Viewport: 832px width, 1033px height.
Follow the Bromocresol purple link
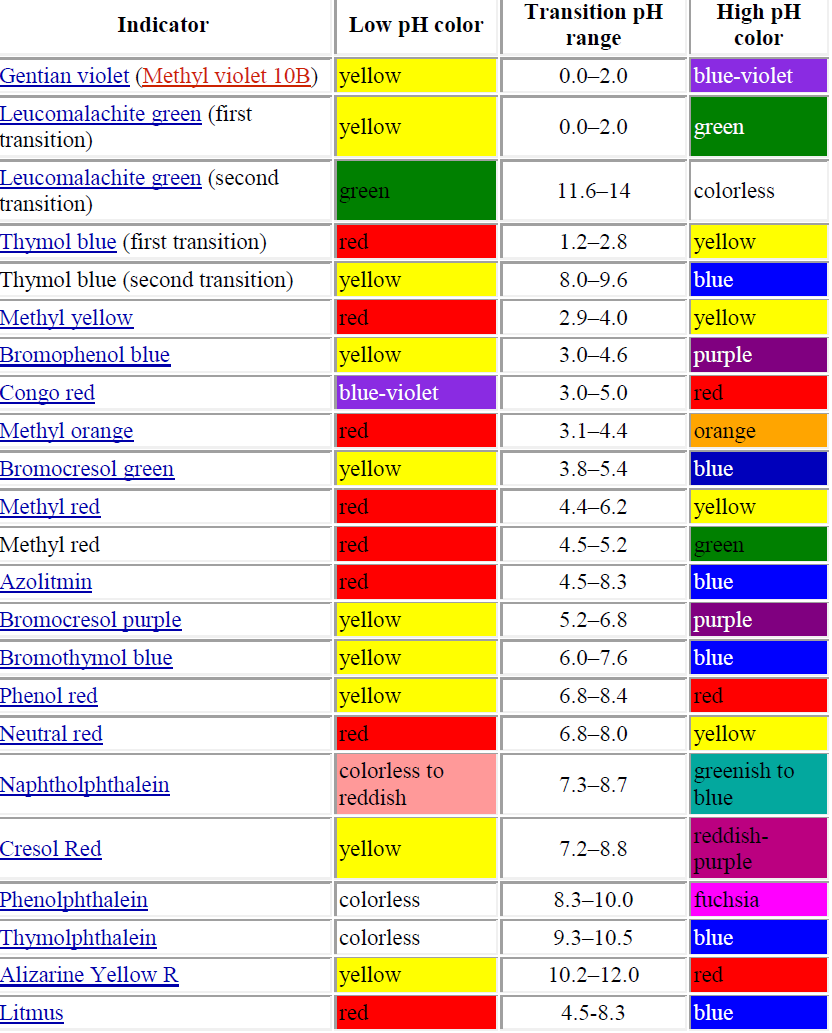(90, 620)
